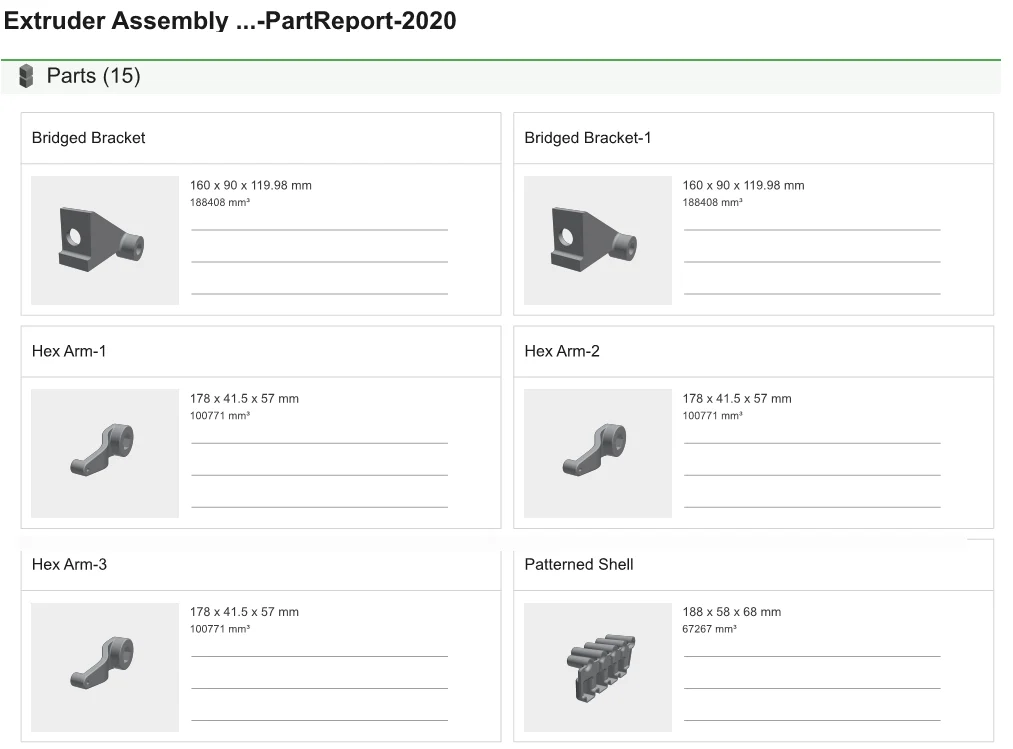Click the 188 x 58 x 68 mm dimensions
This screenshot has height=749, width=1013.
click(732, 612)
